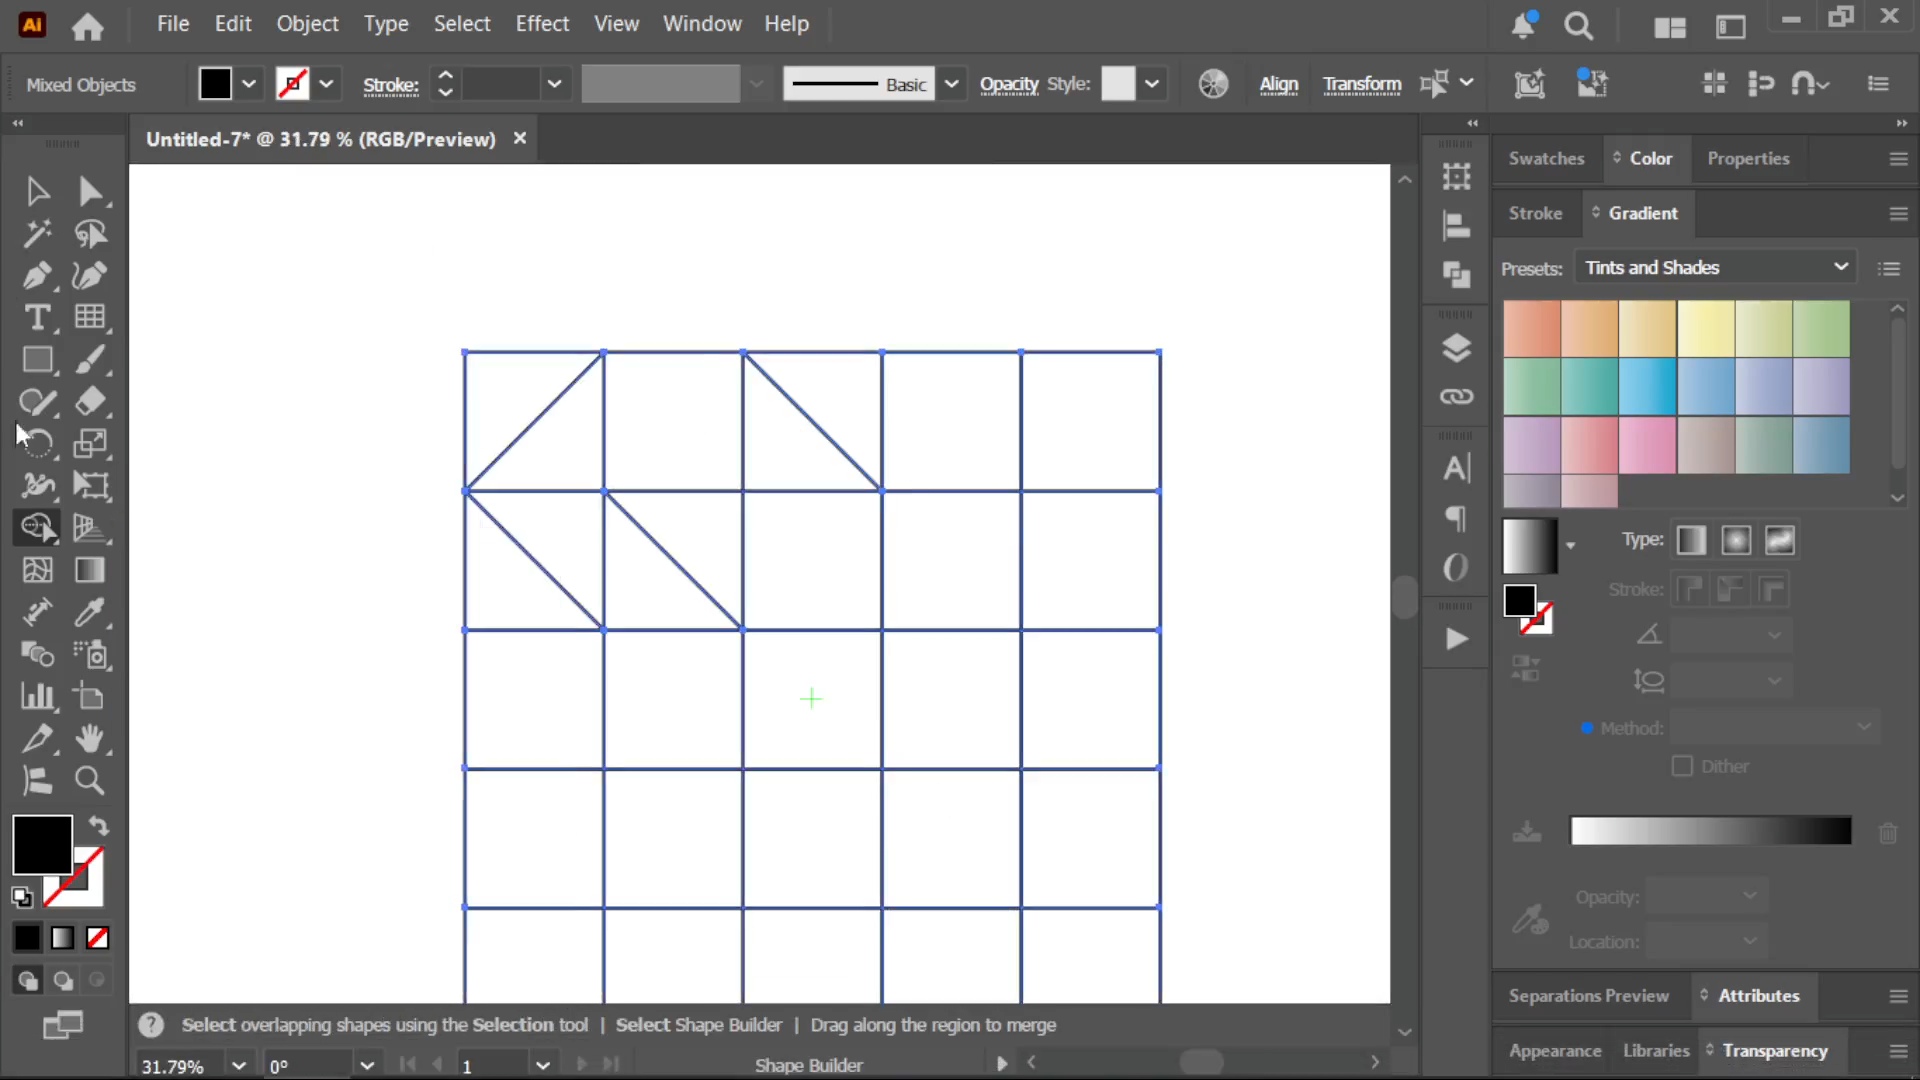
Task: Select the Column Graph tool
Action: point(37,696)
